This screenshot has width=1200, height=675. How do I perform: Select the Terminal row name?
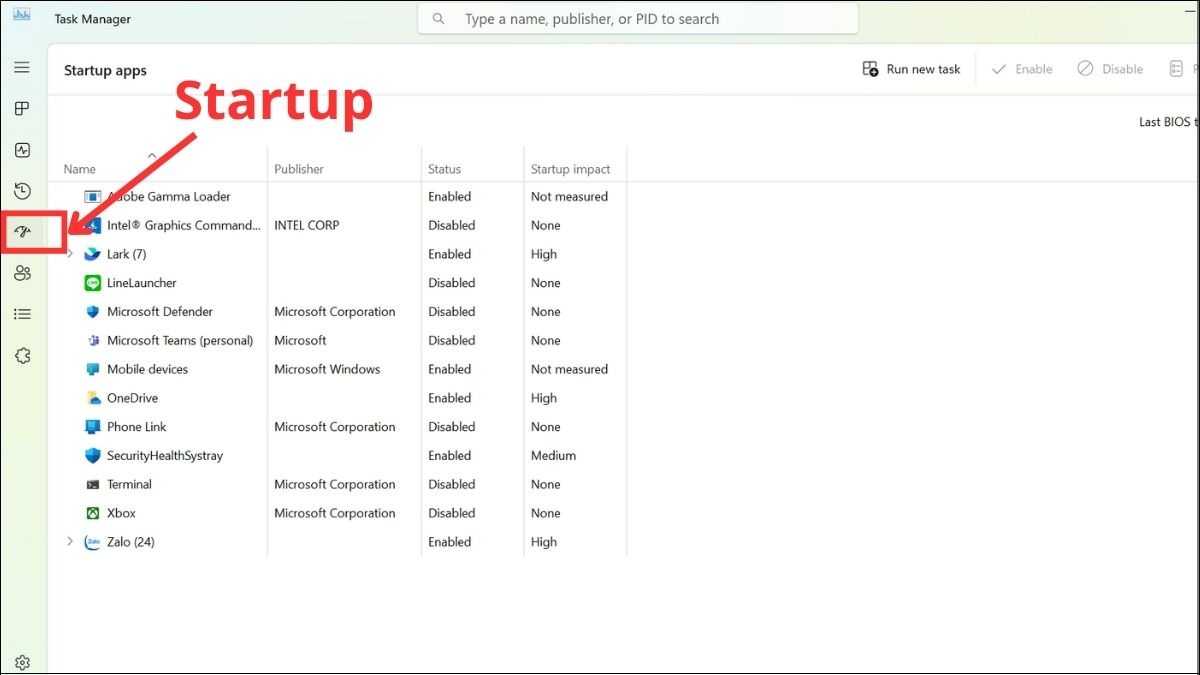(130, 484)
